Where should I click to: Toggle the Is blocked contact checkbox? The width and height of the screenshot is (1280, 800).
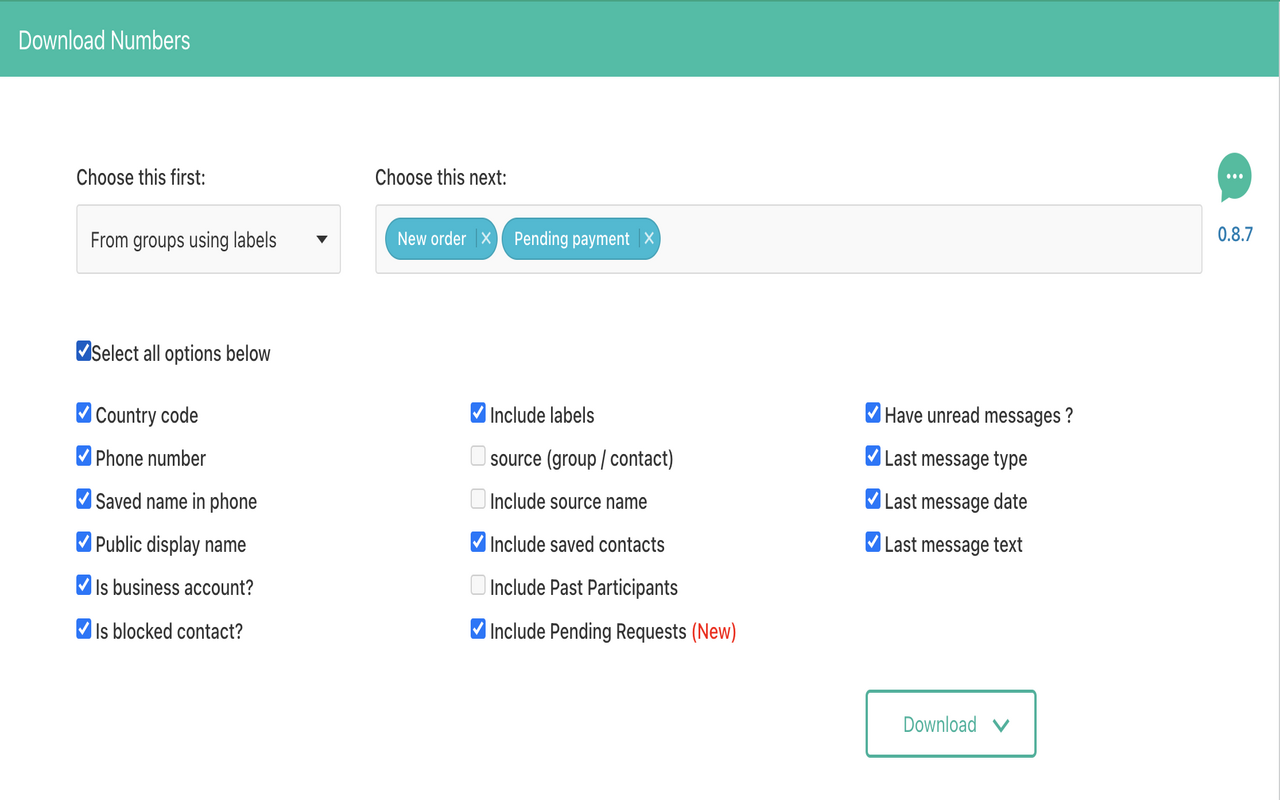point(84,630)
